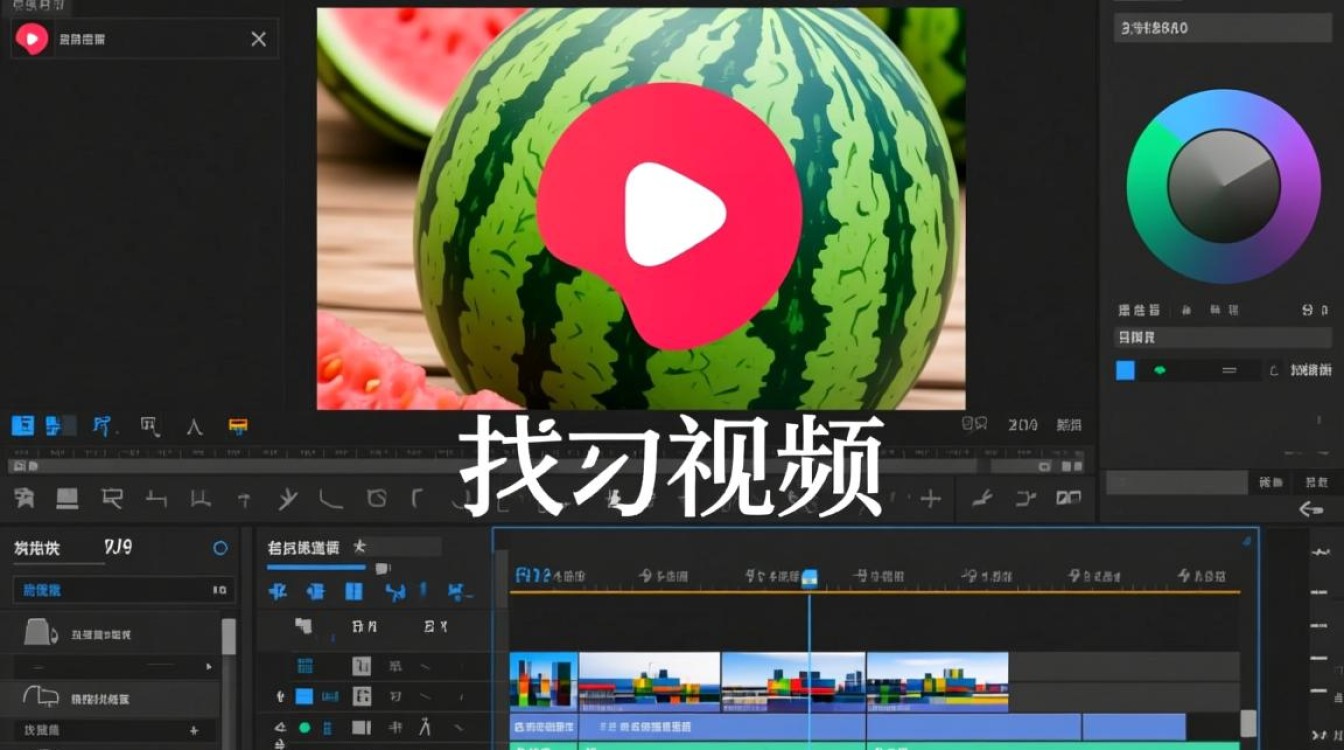The height and width of the screenshot is (750, 1344).
Task: Click the blue two-column layout icon
Action: click(353, 591)
